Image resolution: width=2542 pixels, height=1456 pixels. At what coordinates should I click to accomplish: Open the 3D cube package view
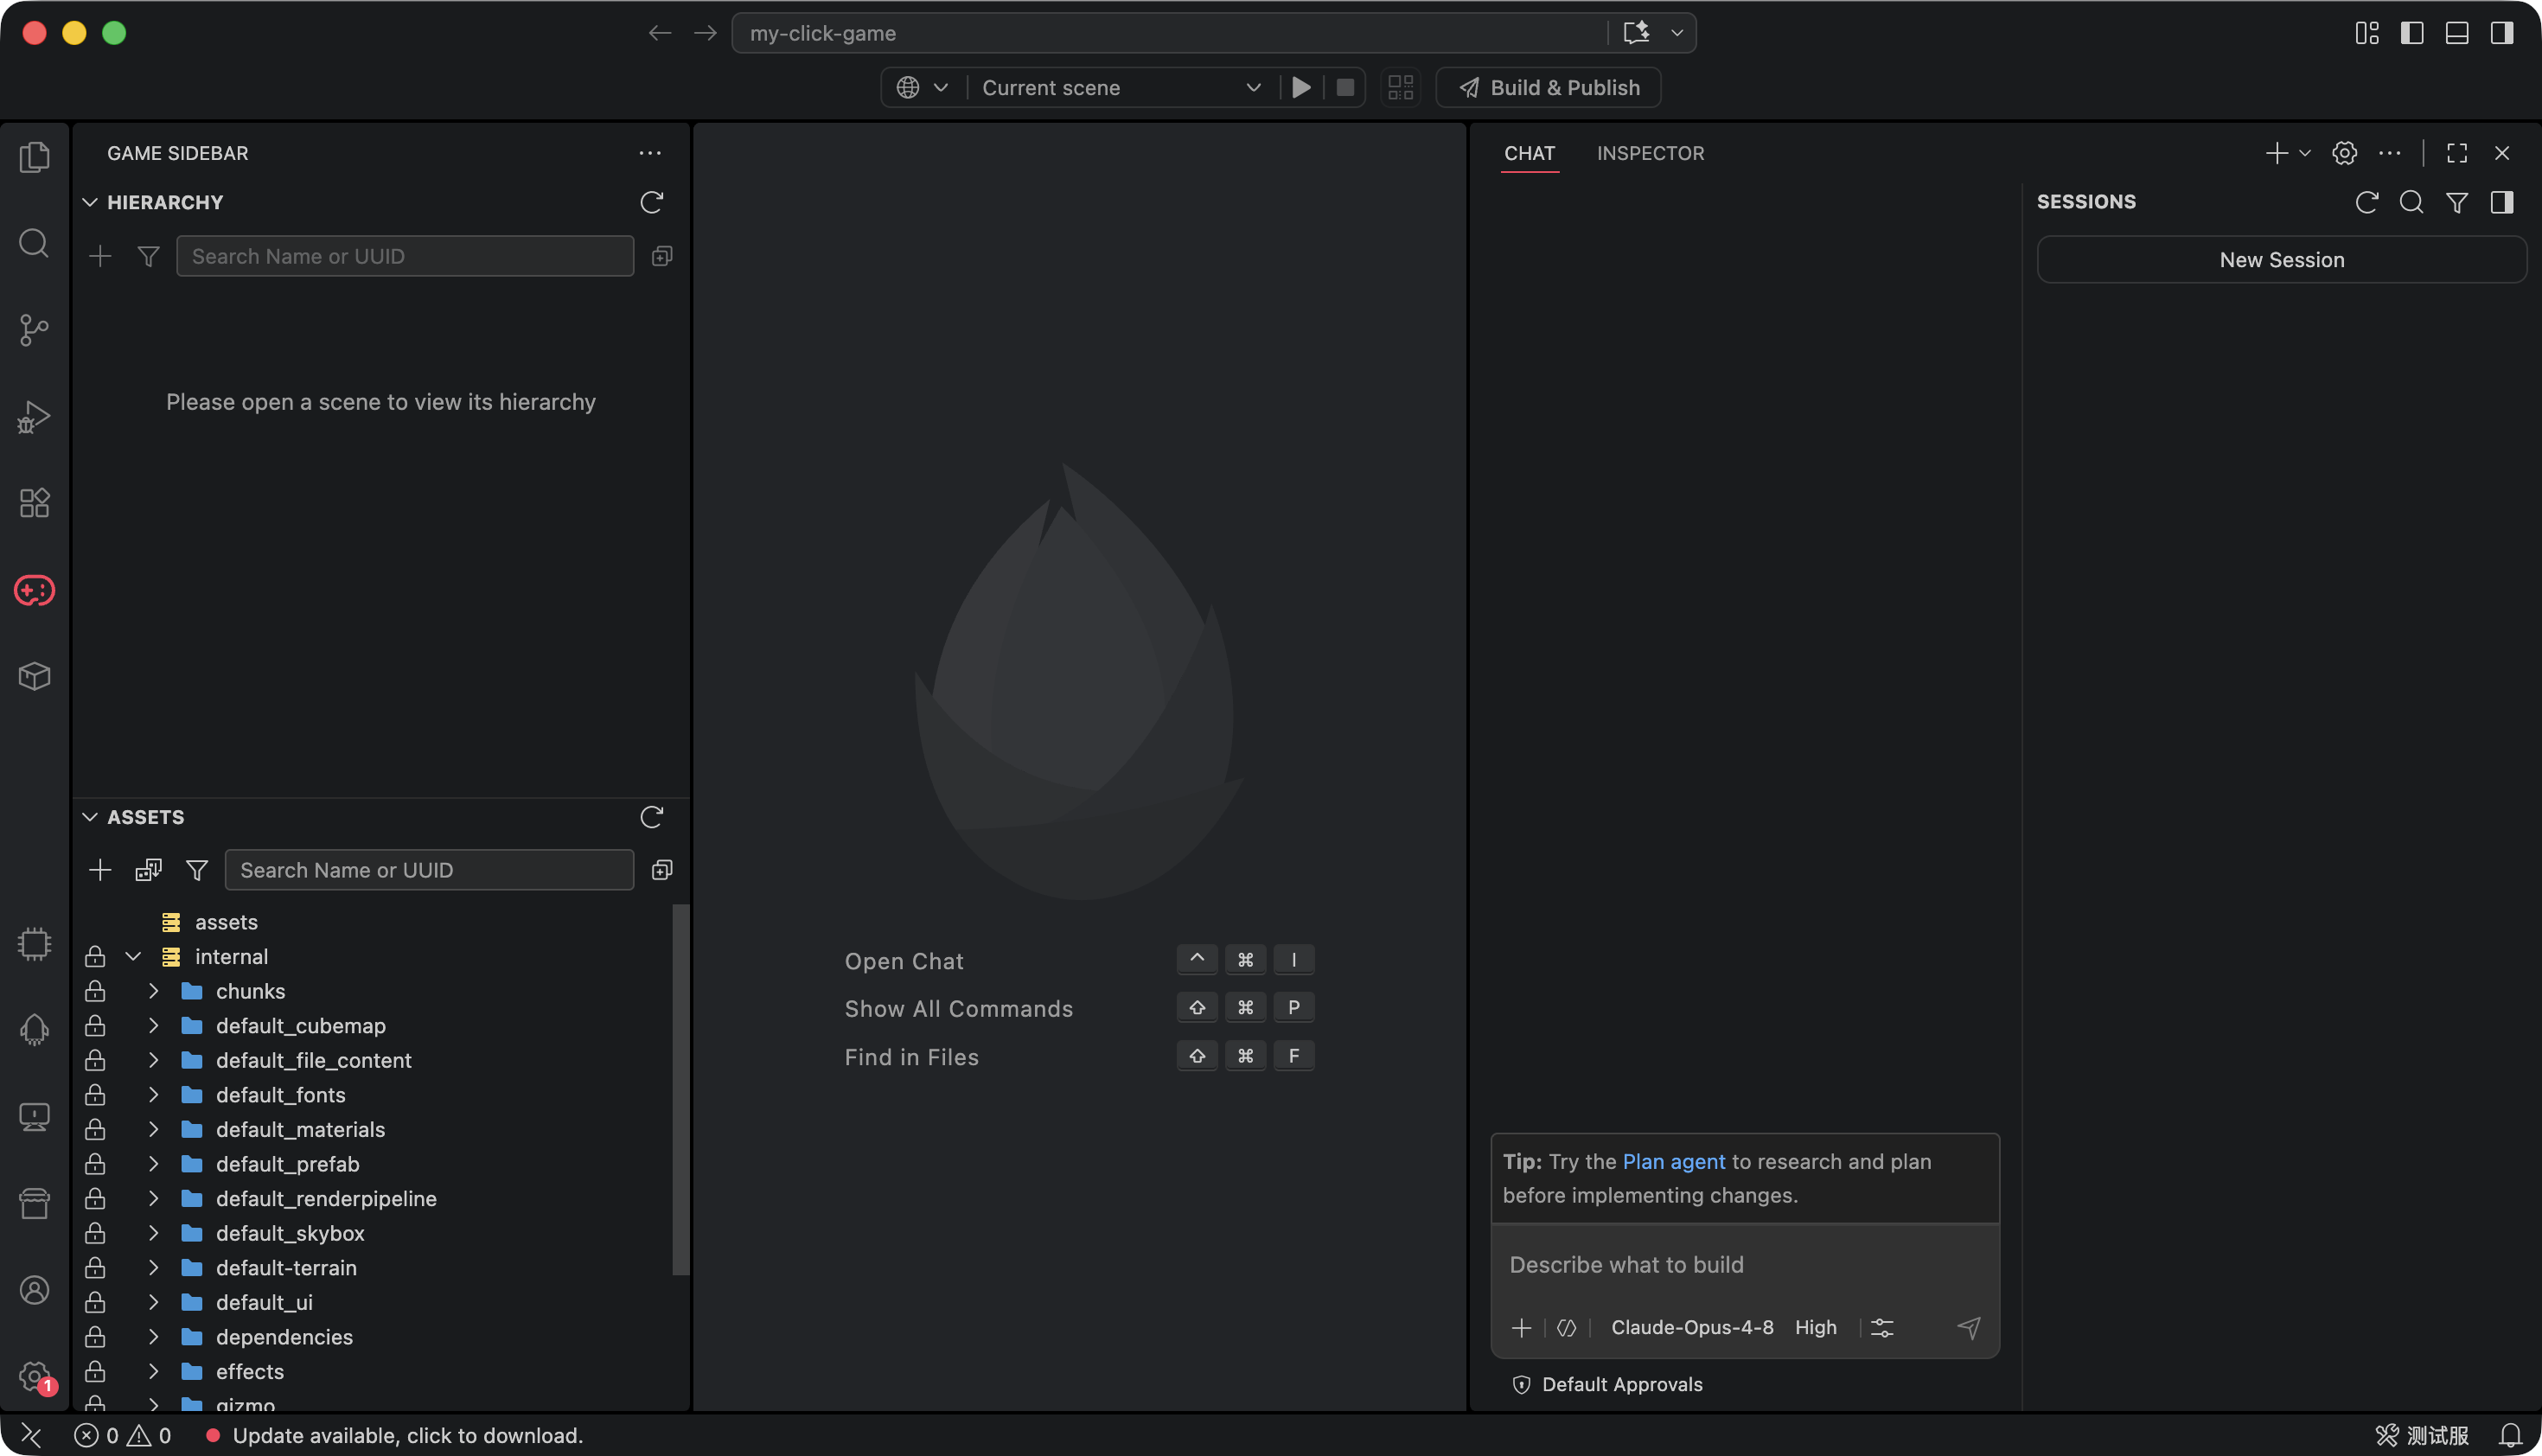point(34,677)
